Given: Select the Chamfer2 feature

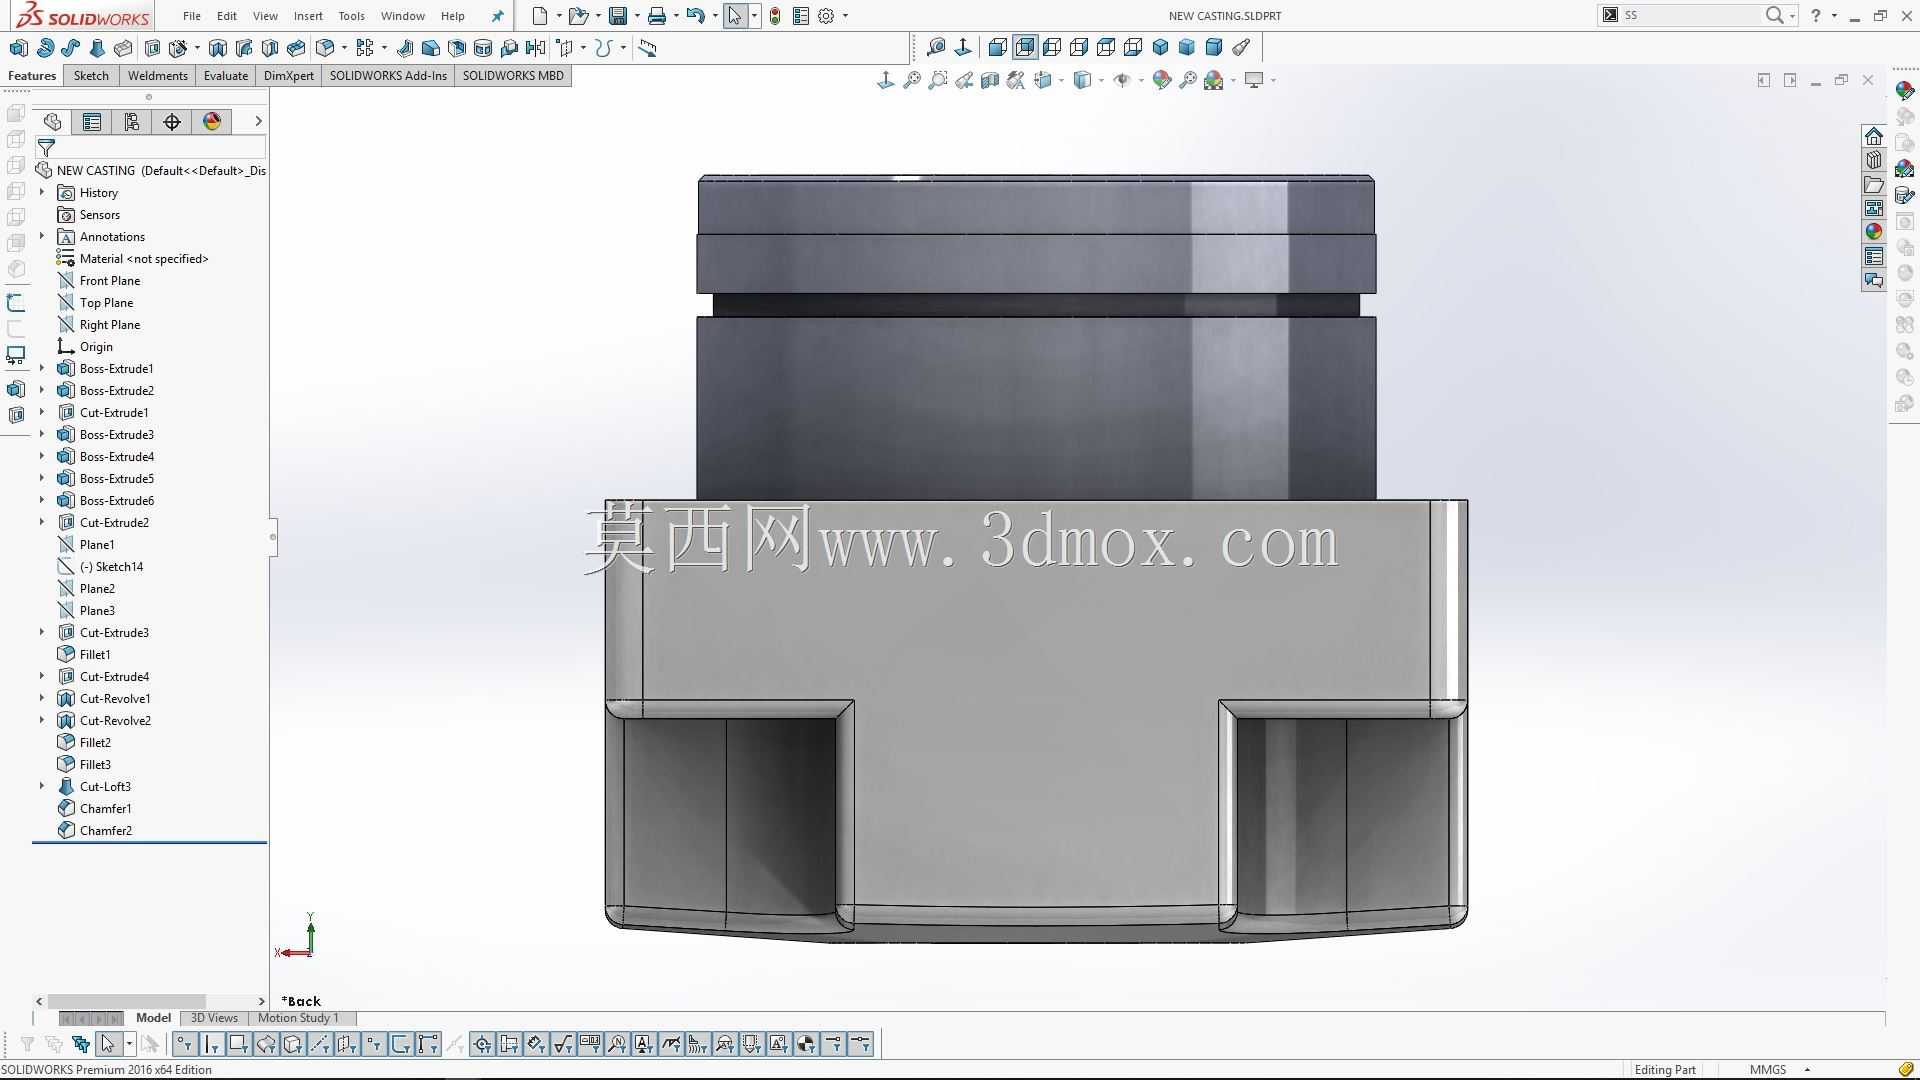Looking at the screenshot, I should point(106,831).
